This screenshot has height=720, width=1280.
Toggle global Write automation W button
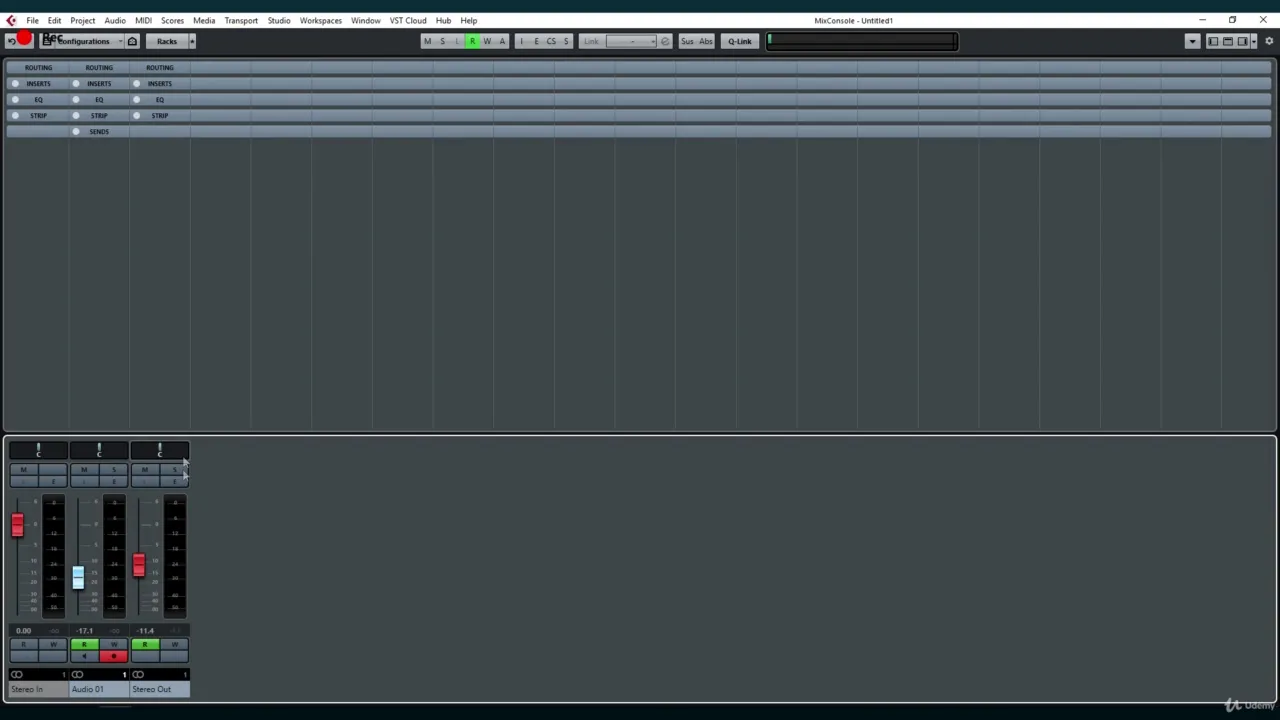(487, 41)
